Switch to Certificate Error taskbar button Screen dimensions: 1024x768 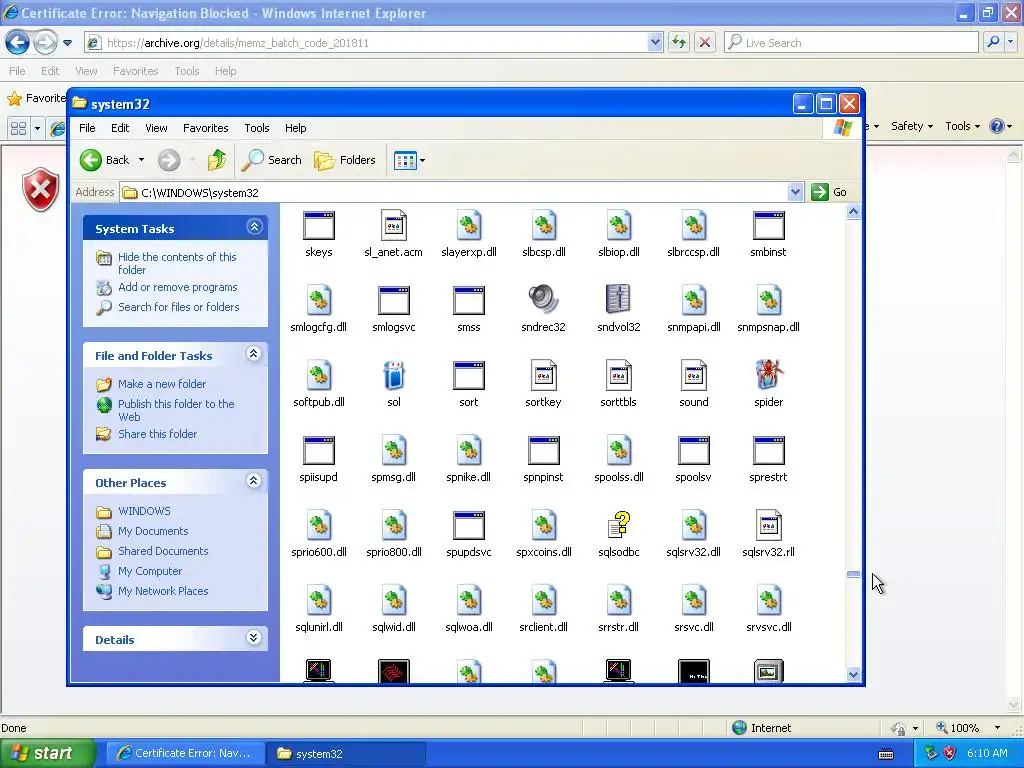pos(185,754)
